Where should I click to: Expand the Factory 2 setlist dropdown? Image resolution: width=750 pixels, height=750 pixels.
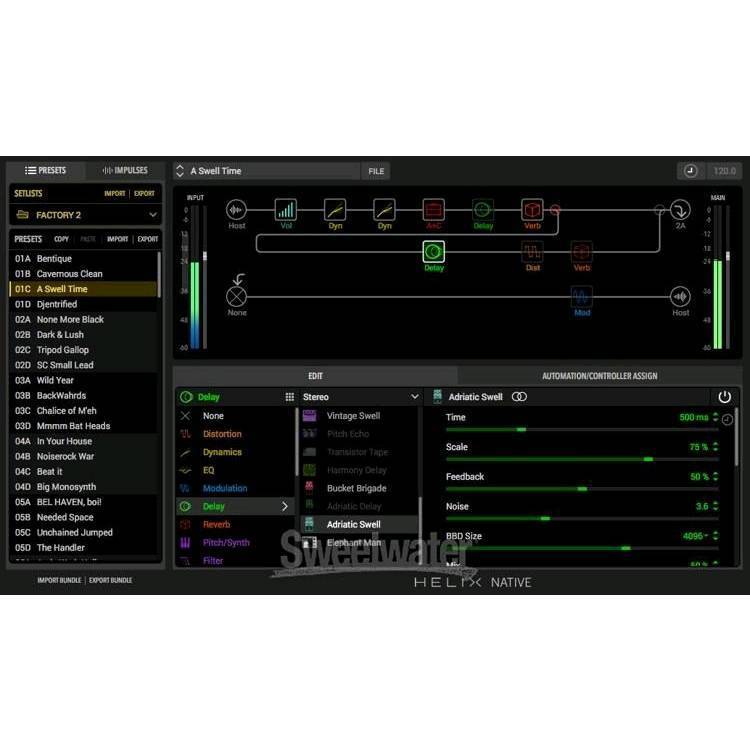[x=153, y=215]
